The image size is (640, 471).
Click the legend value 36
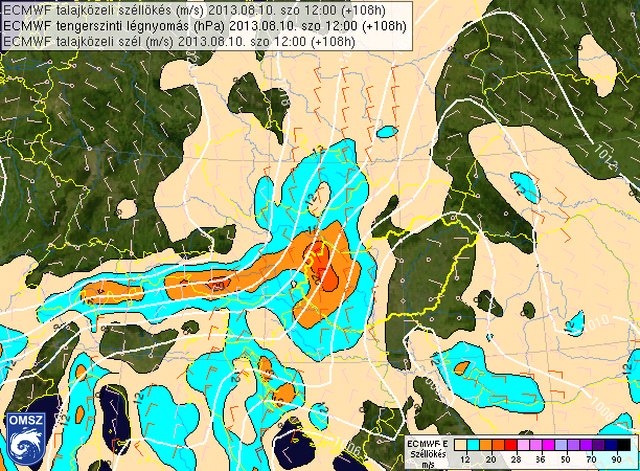(541, 460)
